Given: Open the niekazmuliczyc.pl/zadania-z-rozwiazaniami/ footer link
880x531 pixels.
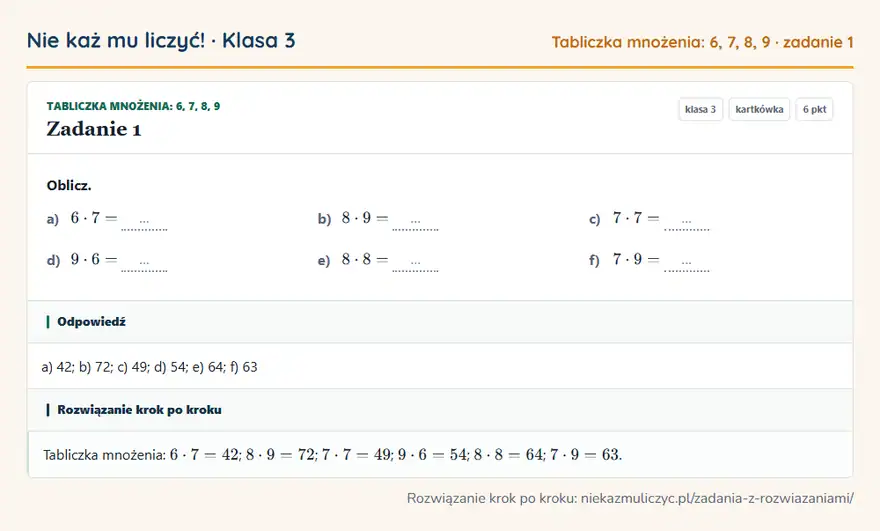Looking at the screenshot, I should pos(717,498).
